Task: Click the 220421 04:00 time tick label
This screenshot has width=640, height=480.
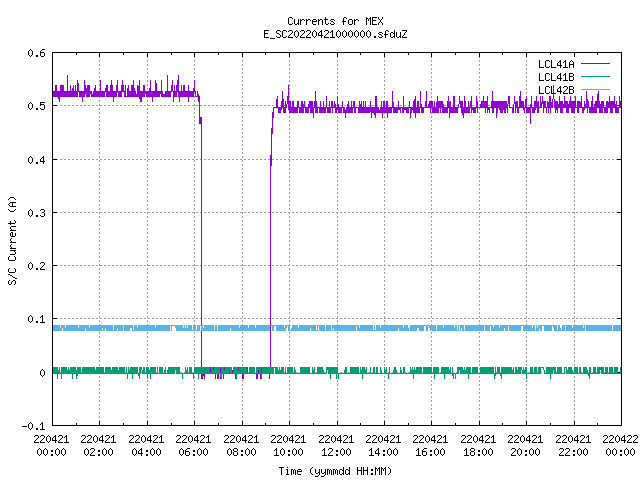Action: [146, 446]
